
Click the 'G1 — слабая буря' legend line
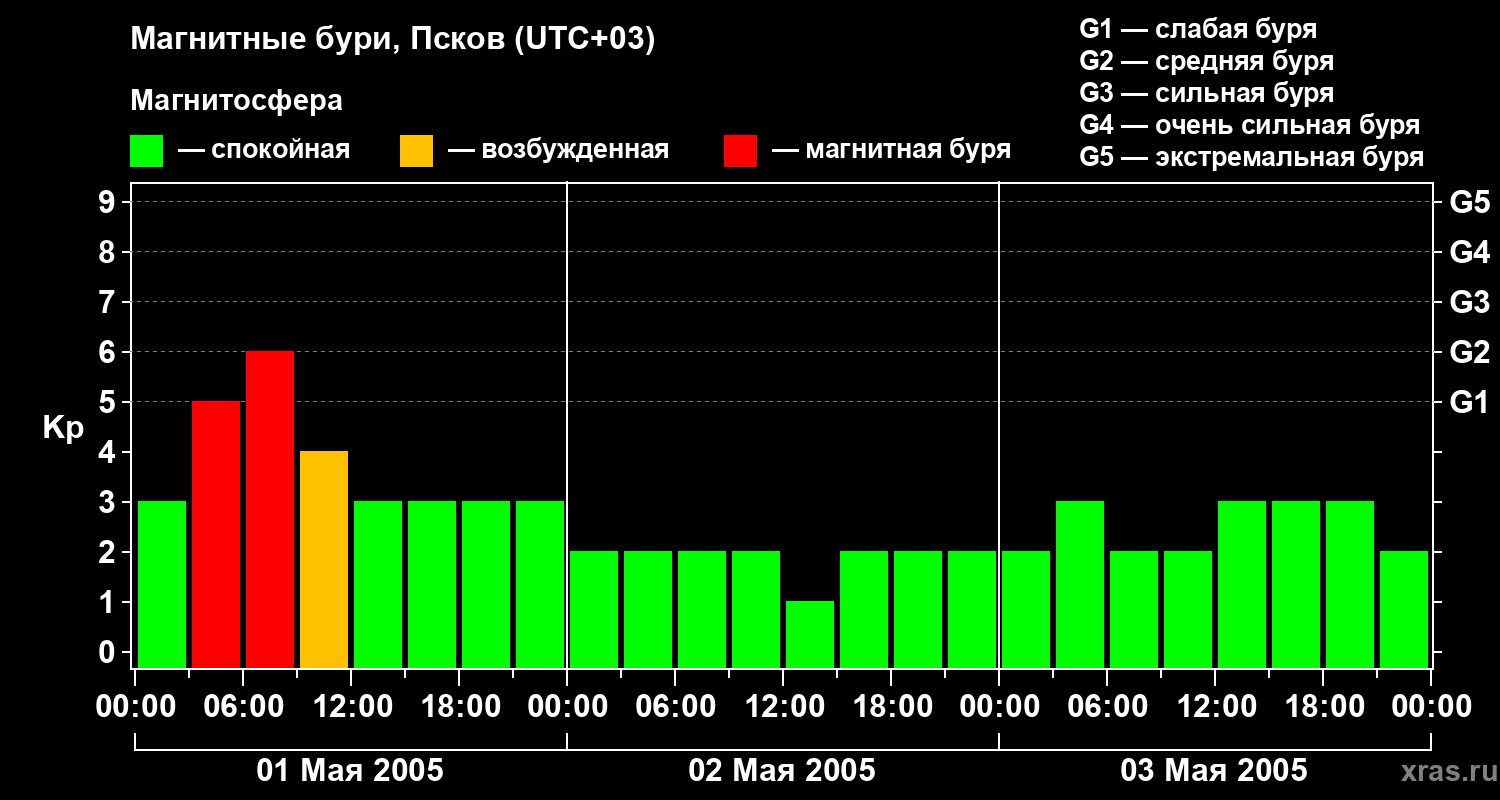(x=1198, y=29)
